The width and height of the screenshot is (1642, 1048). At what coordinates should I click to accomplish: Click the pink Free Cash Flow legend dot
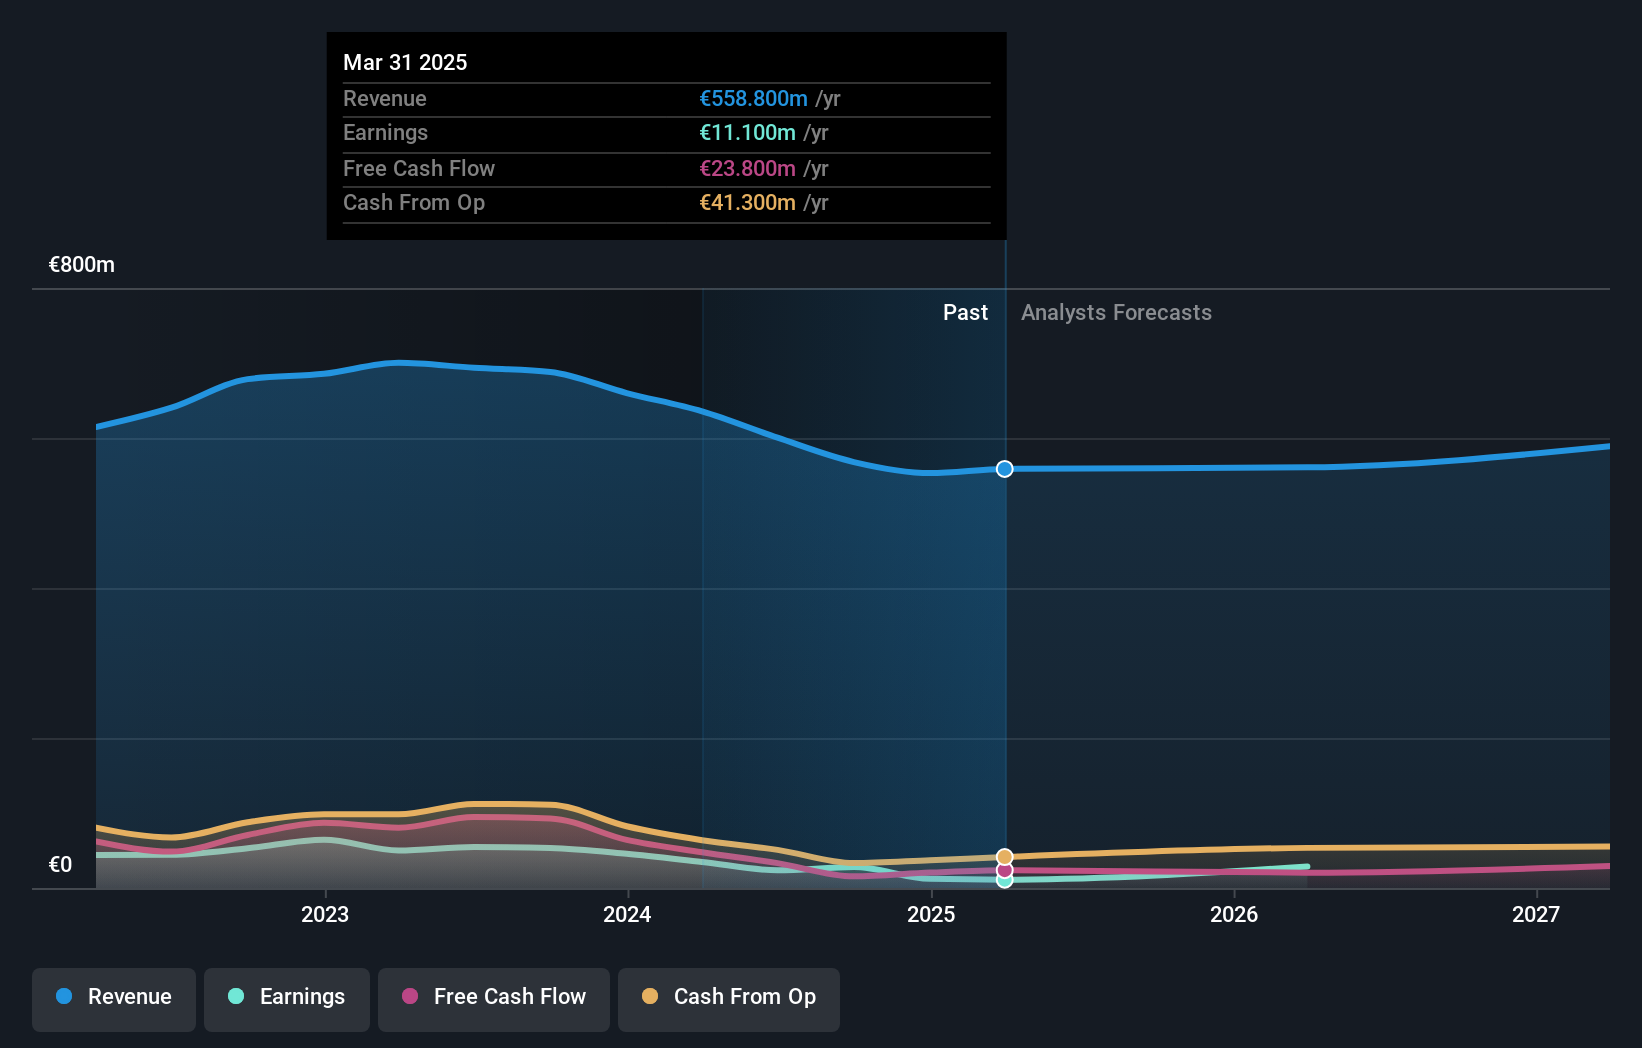tap(408, 996)
